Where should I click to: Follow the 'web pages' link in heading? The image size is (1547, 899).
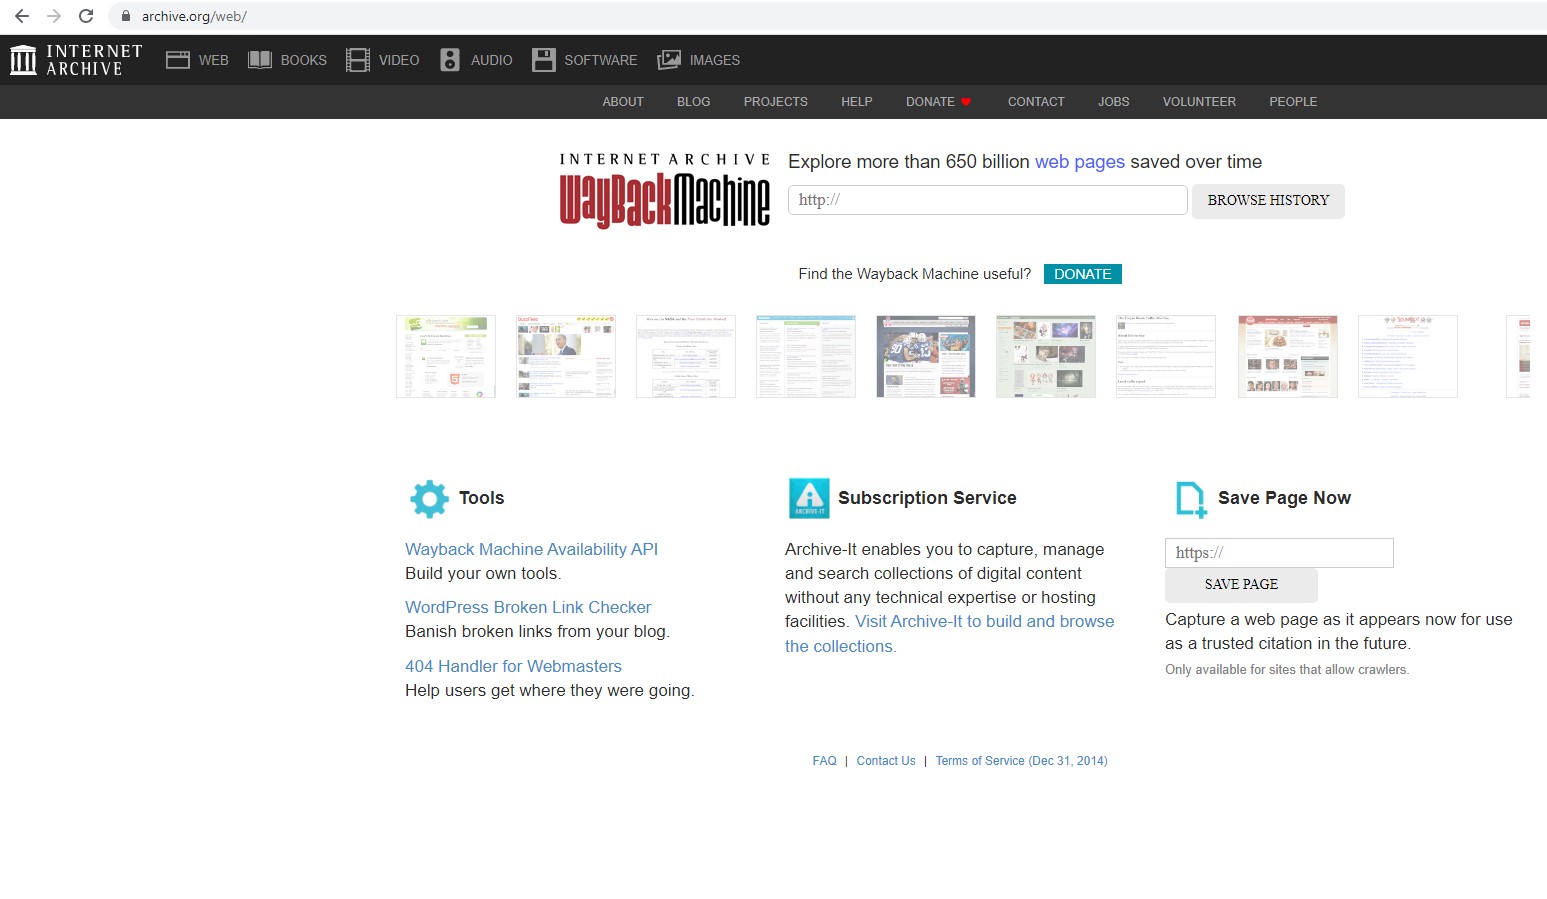point(1080,162)
